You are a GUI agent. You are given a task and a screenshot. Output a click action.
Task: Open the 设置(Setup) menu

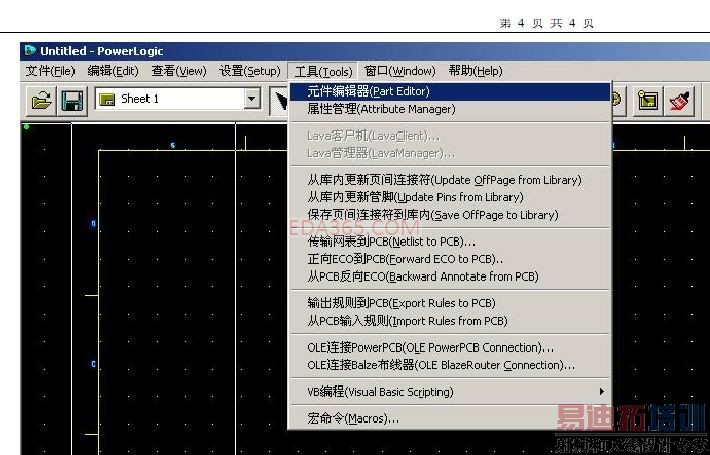pos(249,71)
